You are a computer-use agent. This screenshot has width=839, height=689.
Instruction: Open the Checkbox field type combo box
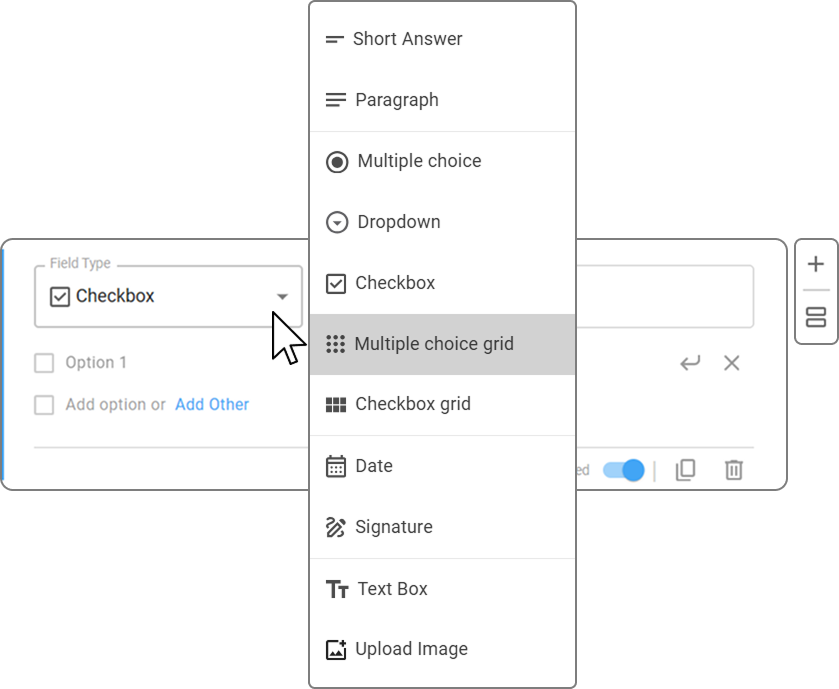point(169,296)
